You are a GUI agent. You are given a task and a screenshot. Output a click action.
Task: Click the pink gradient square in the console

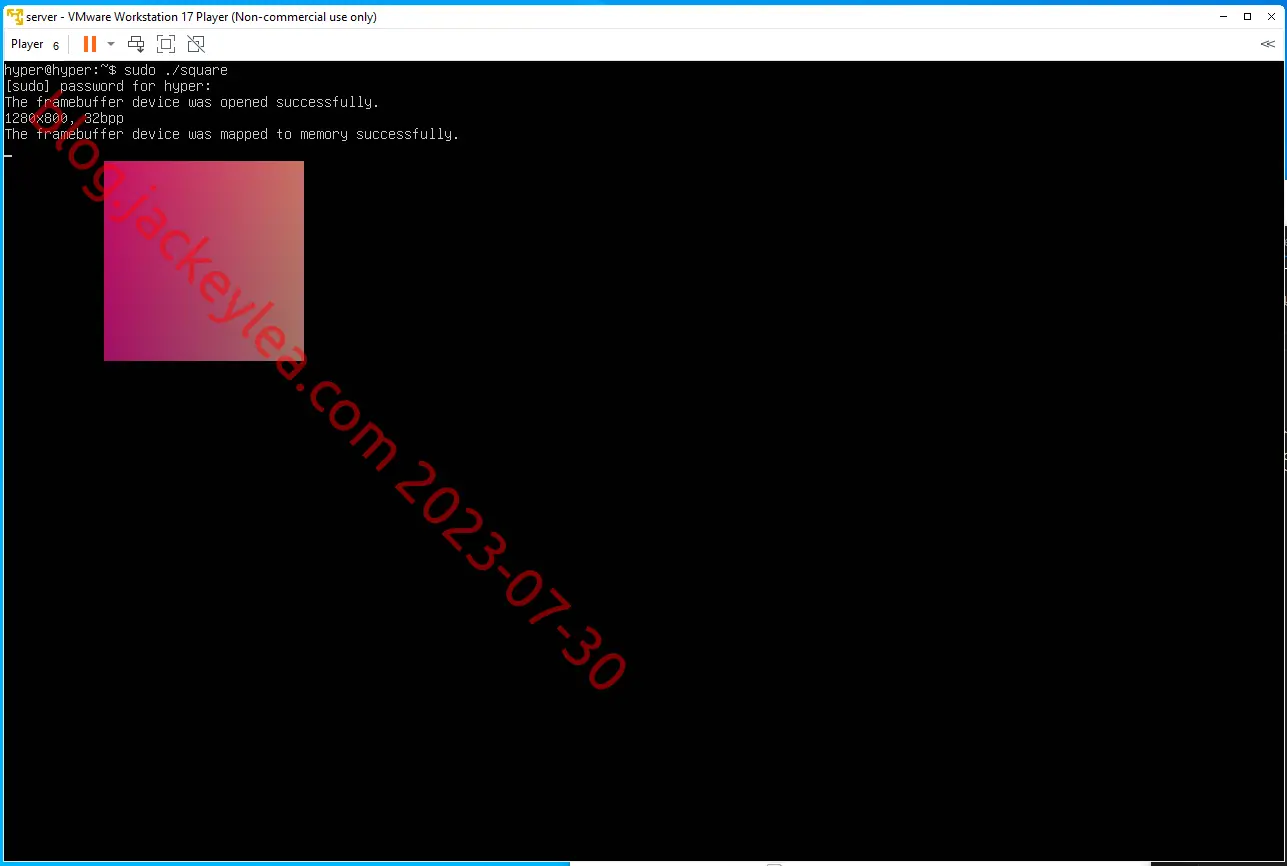[x=204, y=261]
